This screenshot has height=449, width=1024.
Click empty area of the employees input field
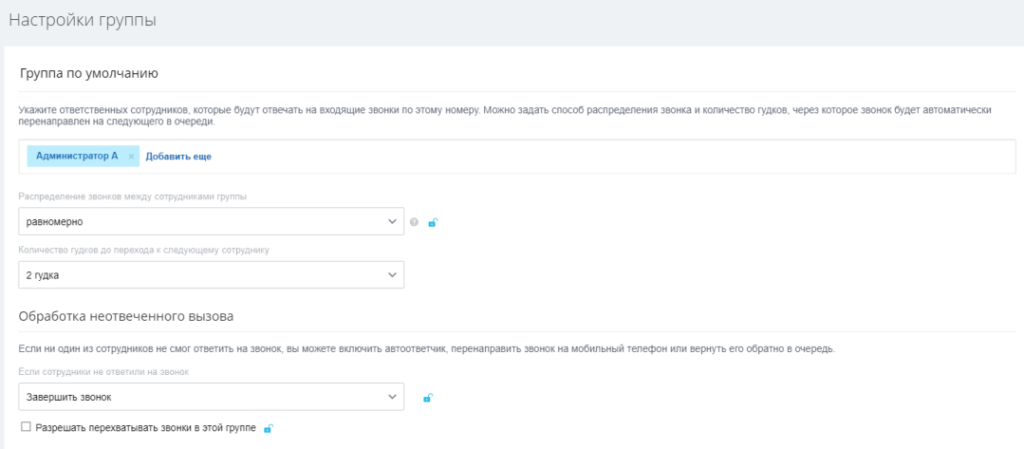600,157
